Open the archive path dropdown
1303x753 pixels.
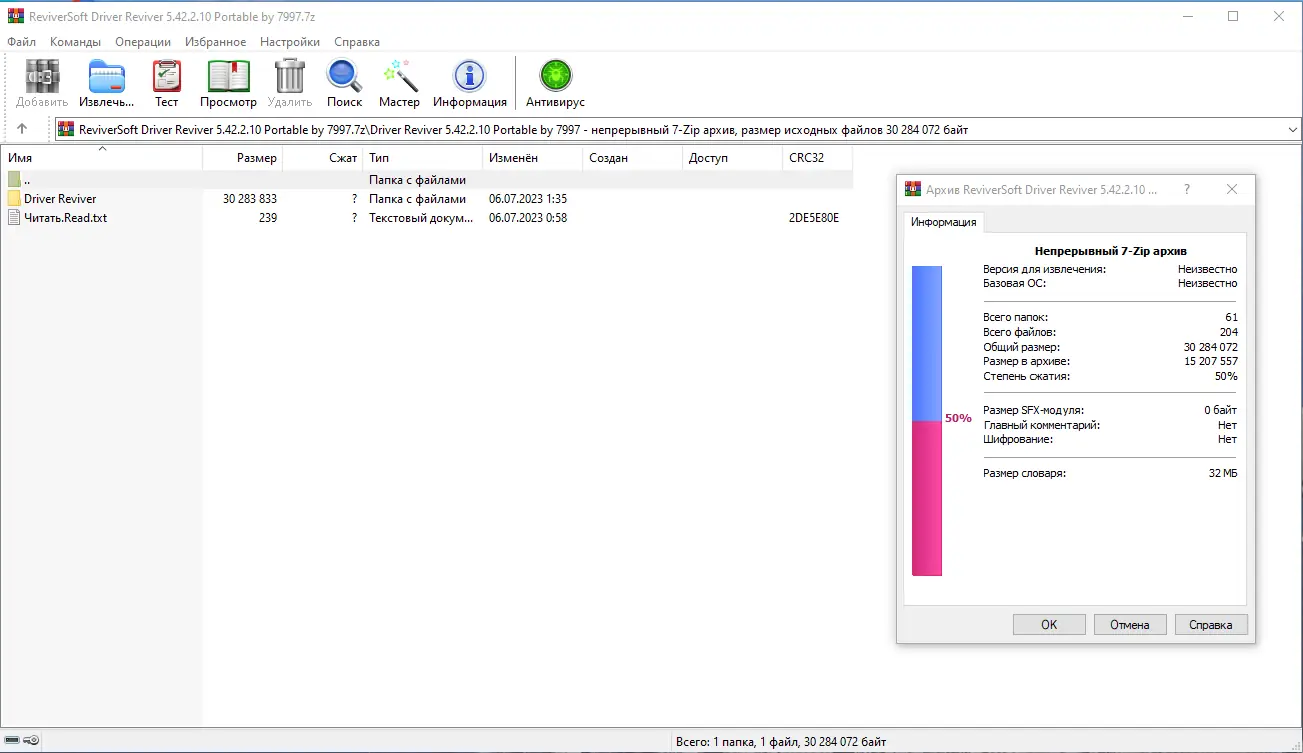point(1292,128)
